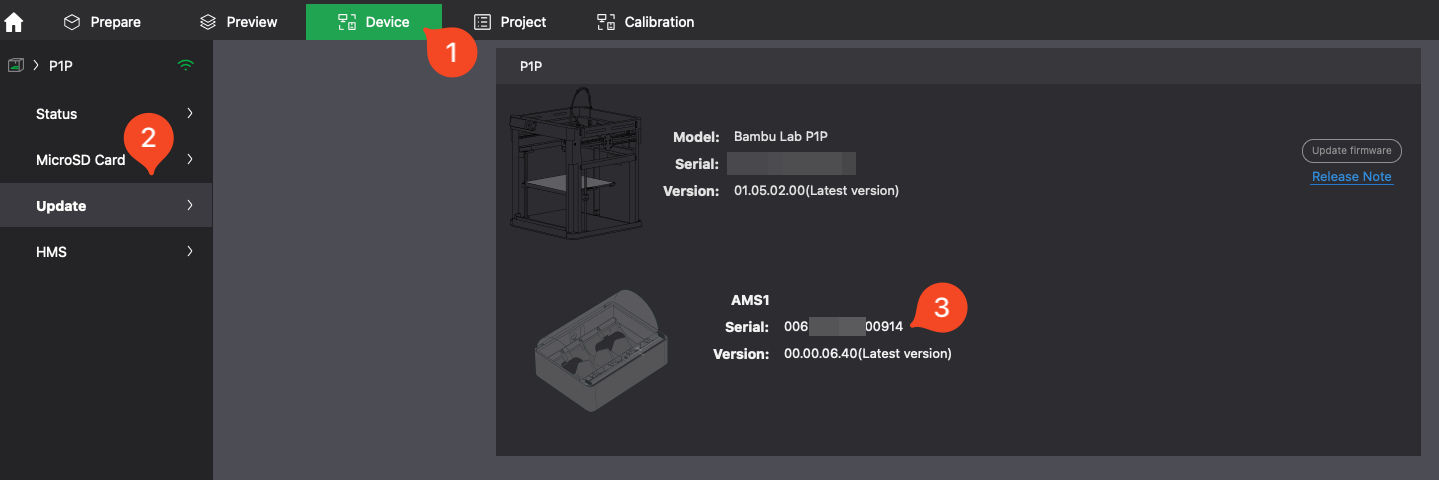Open the Prepare tab
The image size is (1439, 480).
pos(102,21)
